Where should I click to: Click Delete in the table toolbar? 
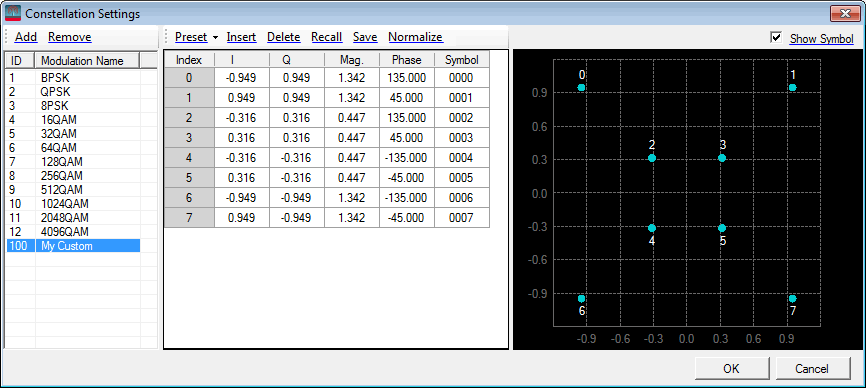283,37
